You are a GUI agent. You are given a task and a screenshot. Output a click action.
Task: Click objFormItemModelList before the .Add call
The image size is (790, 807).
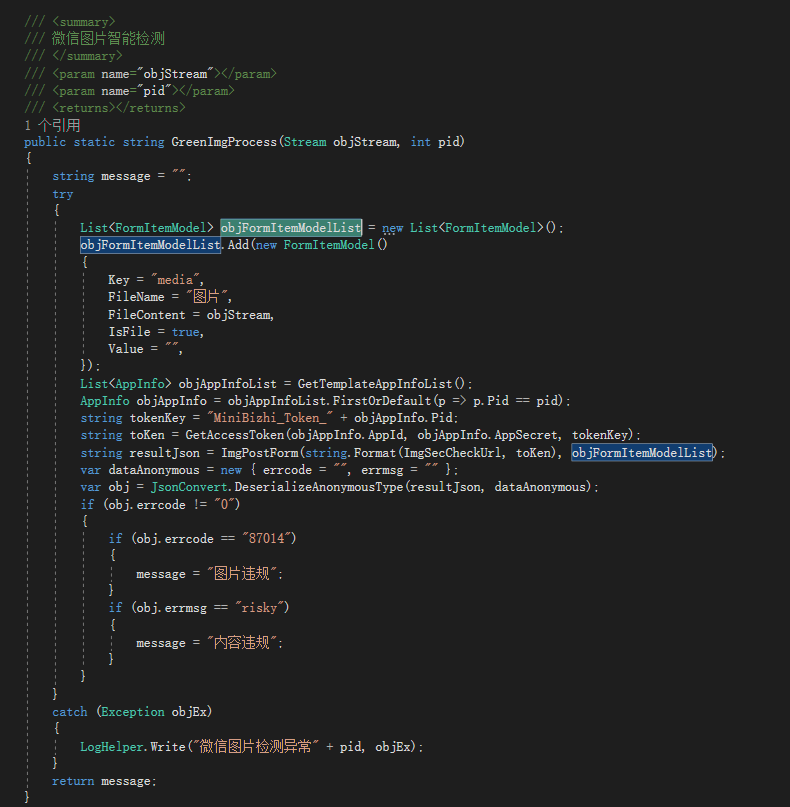[150, 244]
